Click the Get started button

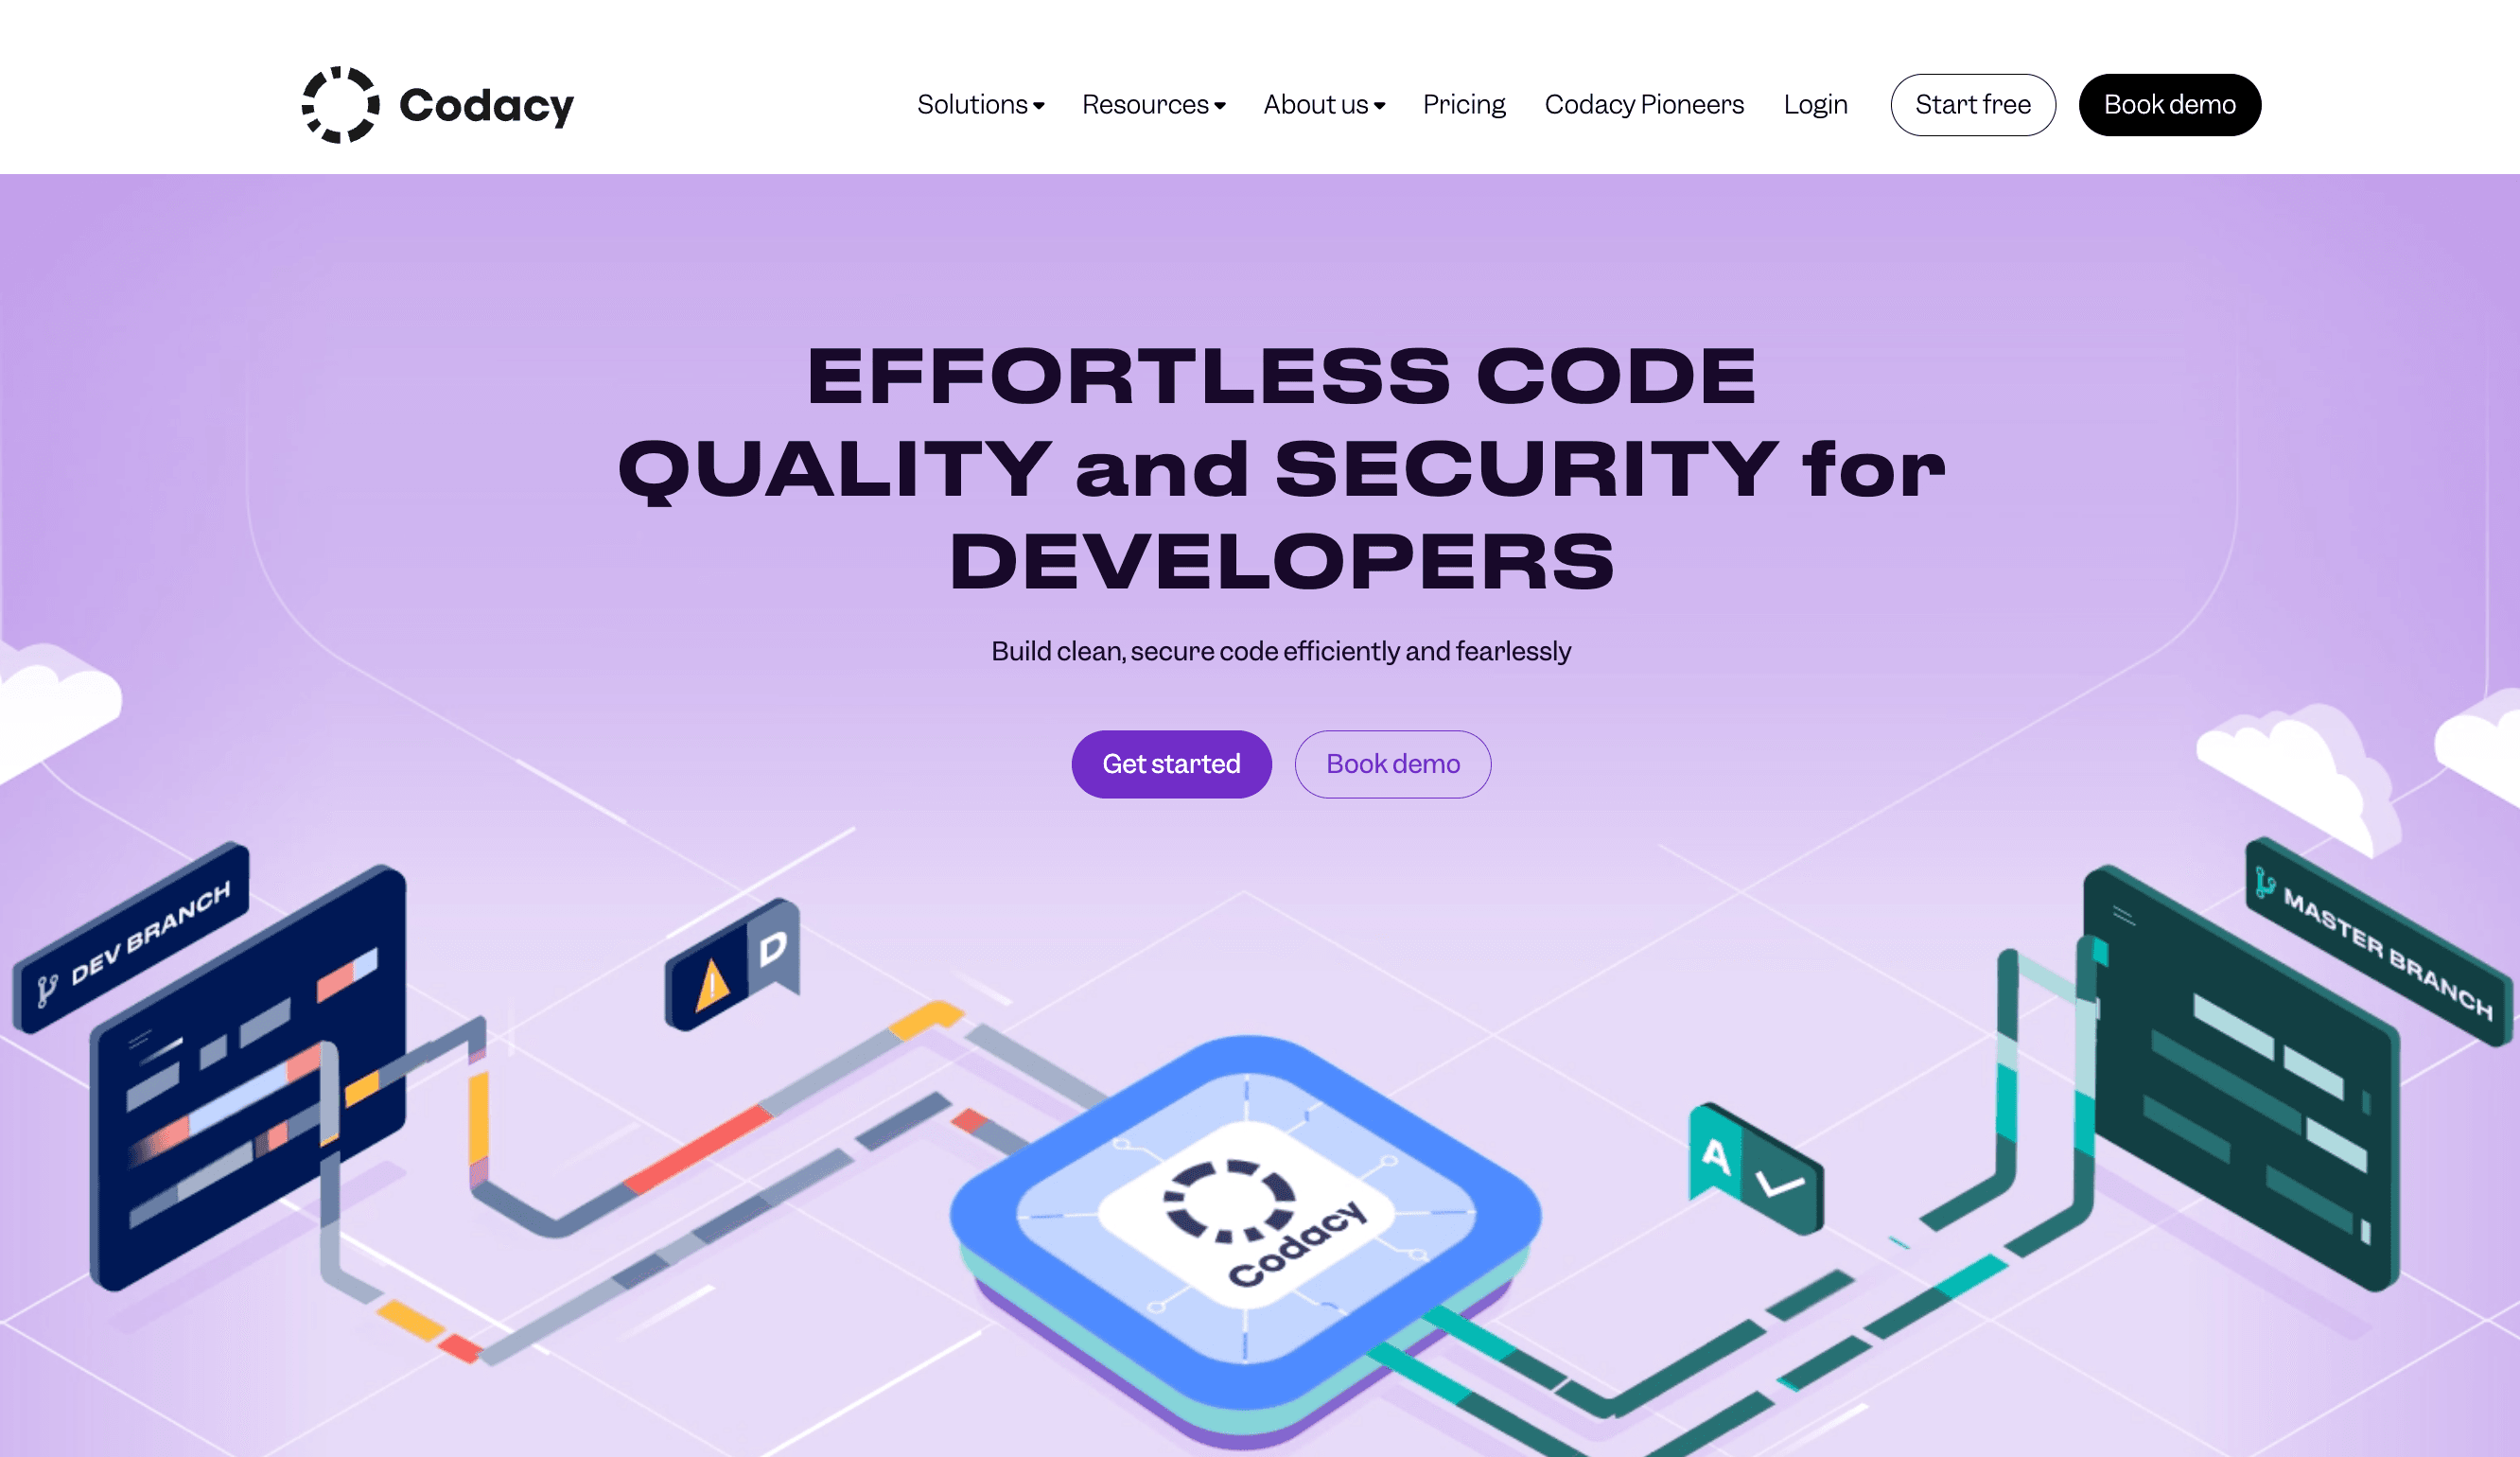1171,764
